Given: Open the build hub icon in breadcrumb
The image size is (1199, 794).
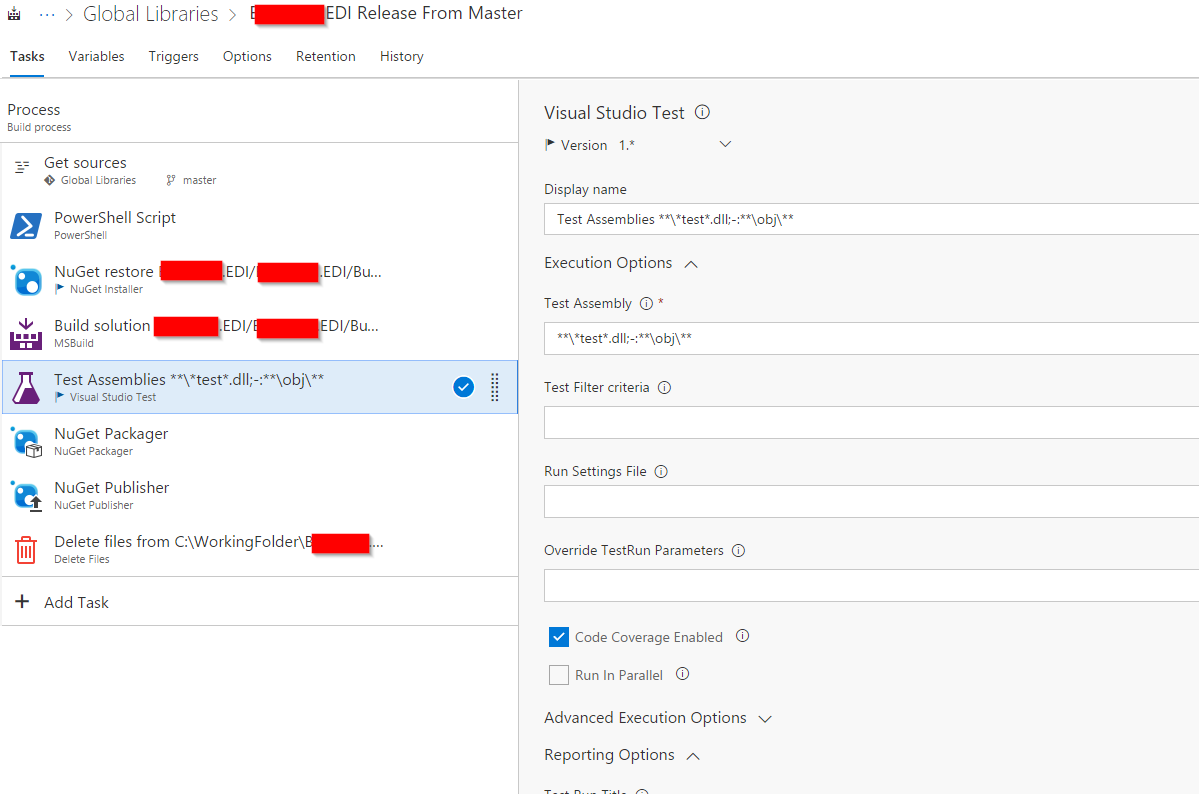Looking at the screenshot, I should 14,14.
